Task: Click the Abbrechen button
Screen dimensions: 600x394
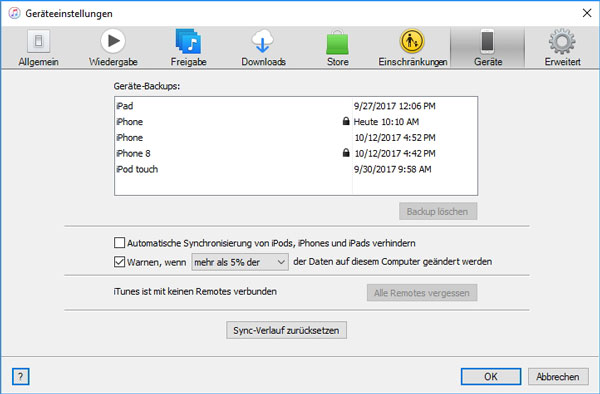Action: tap(558, 377)
